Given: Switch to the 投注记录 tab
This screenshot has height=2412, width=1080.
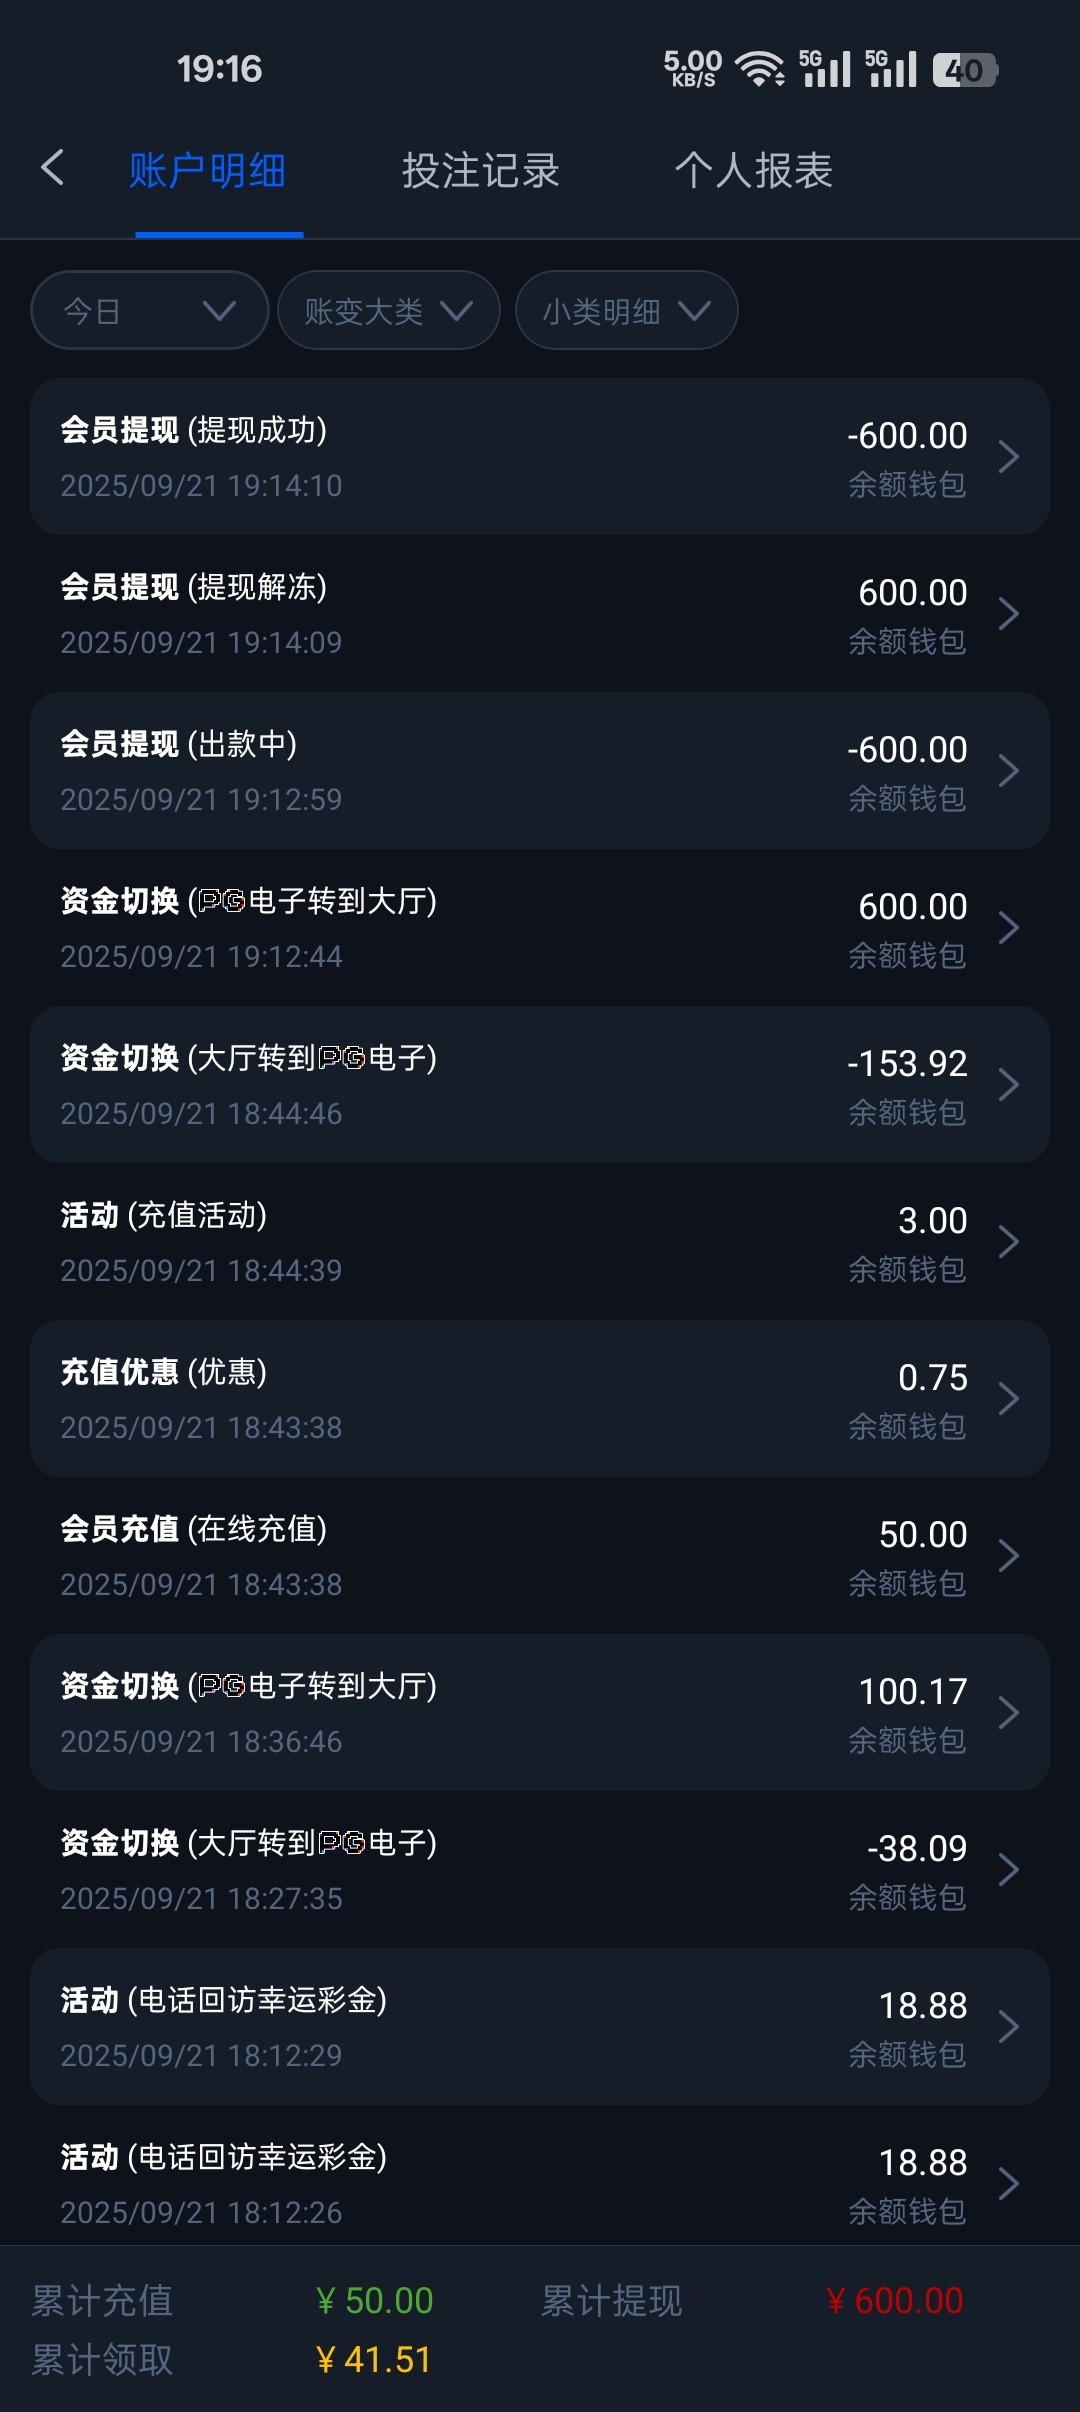Looking at the screenshot, I should click(480, 170).
